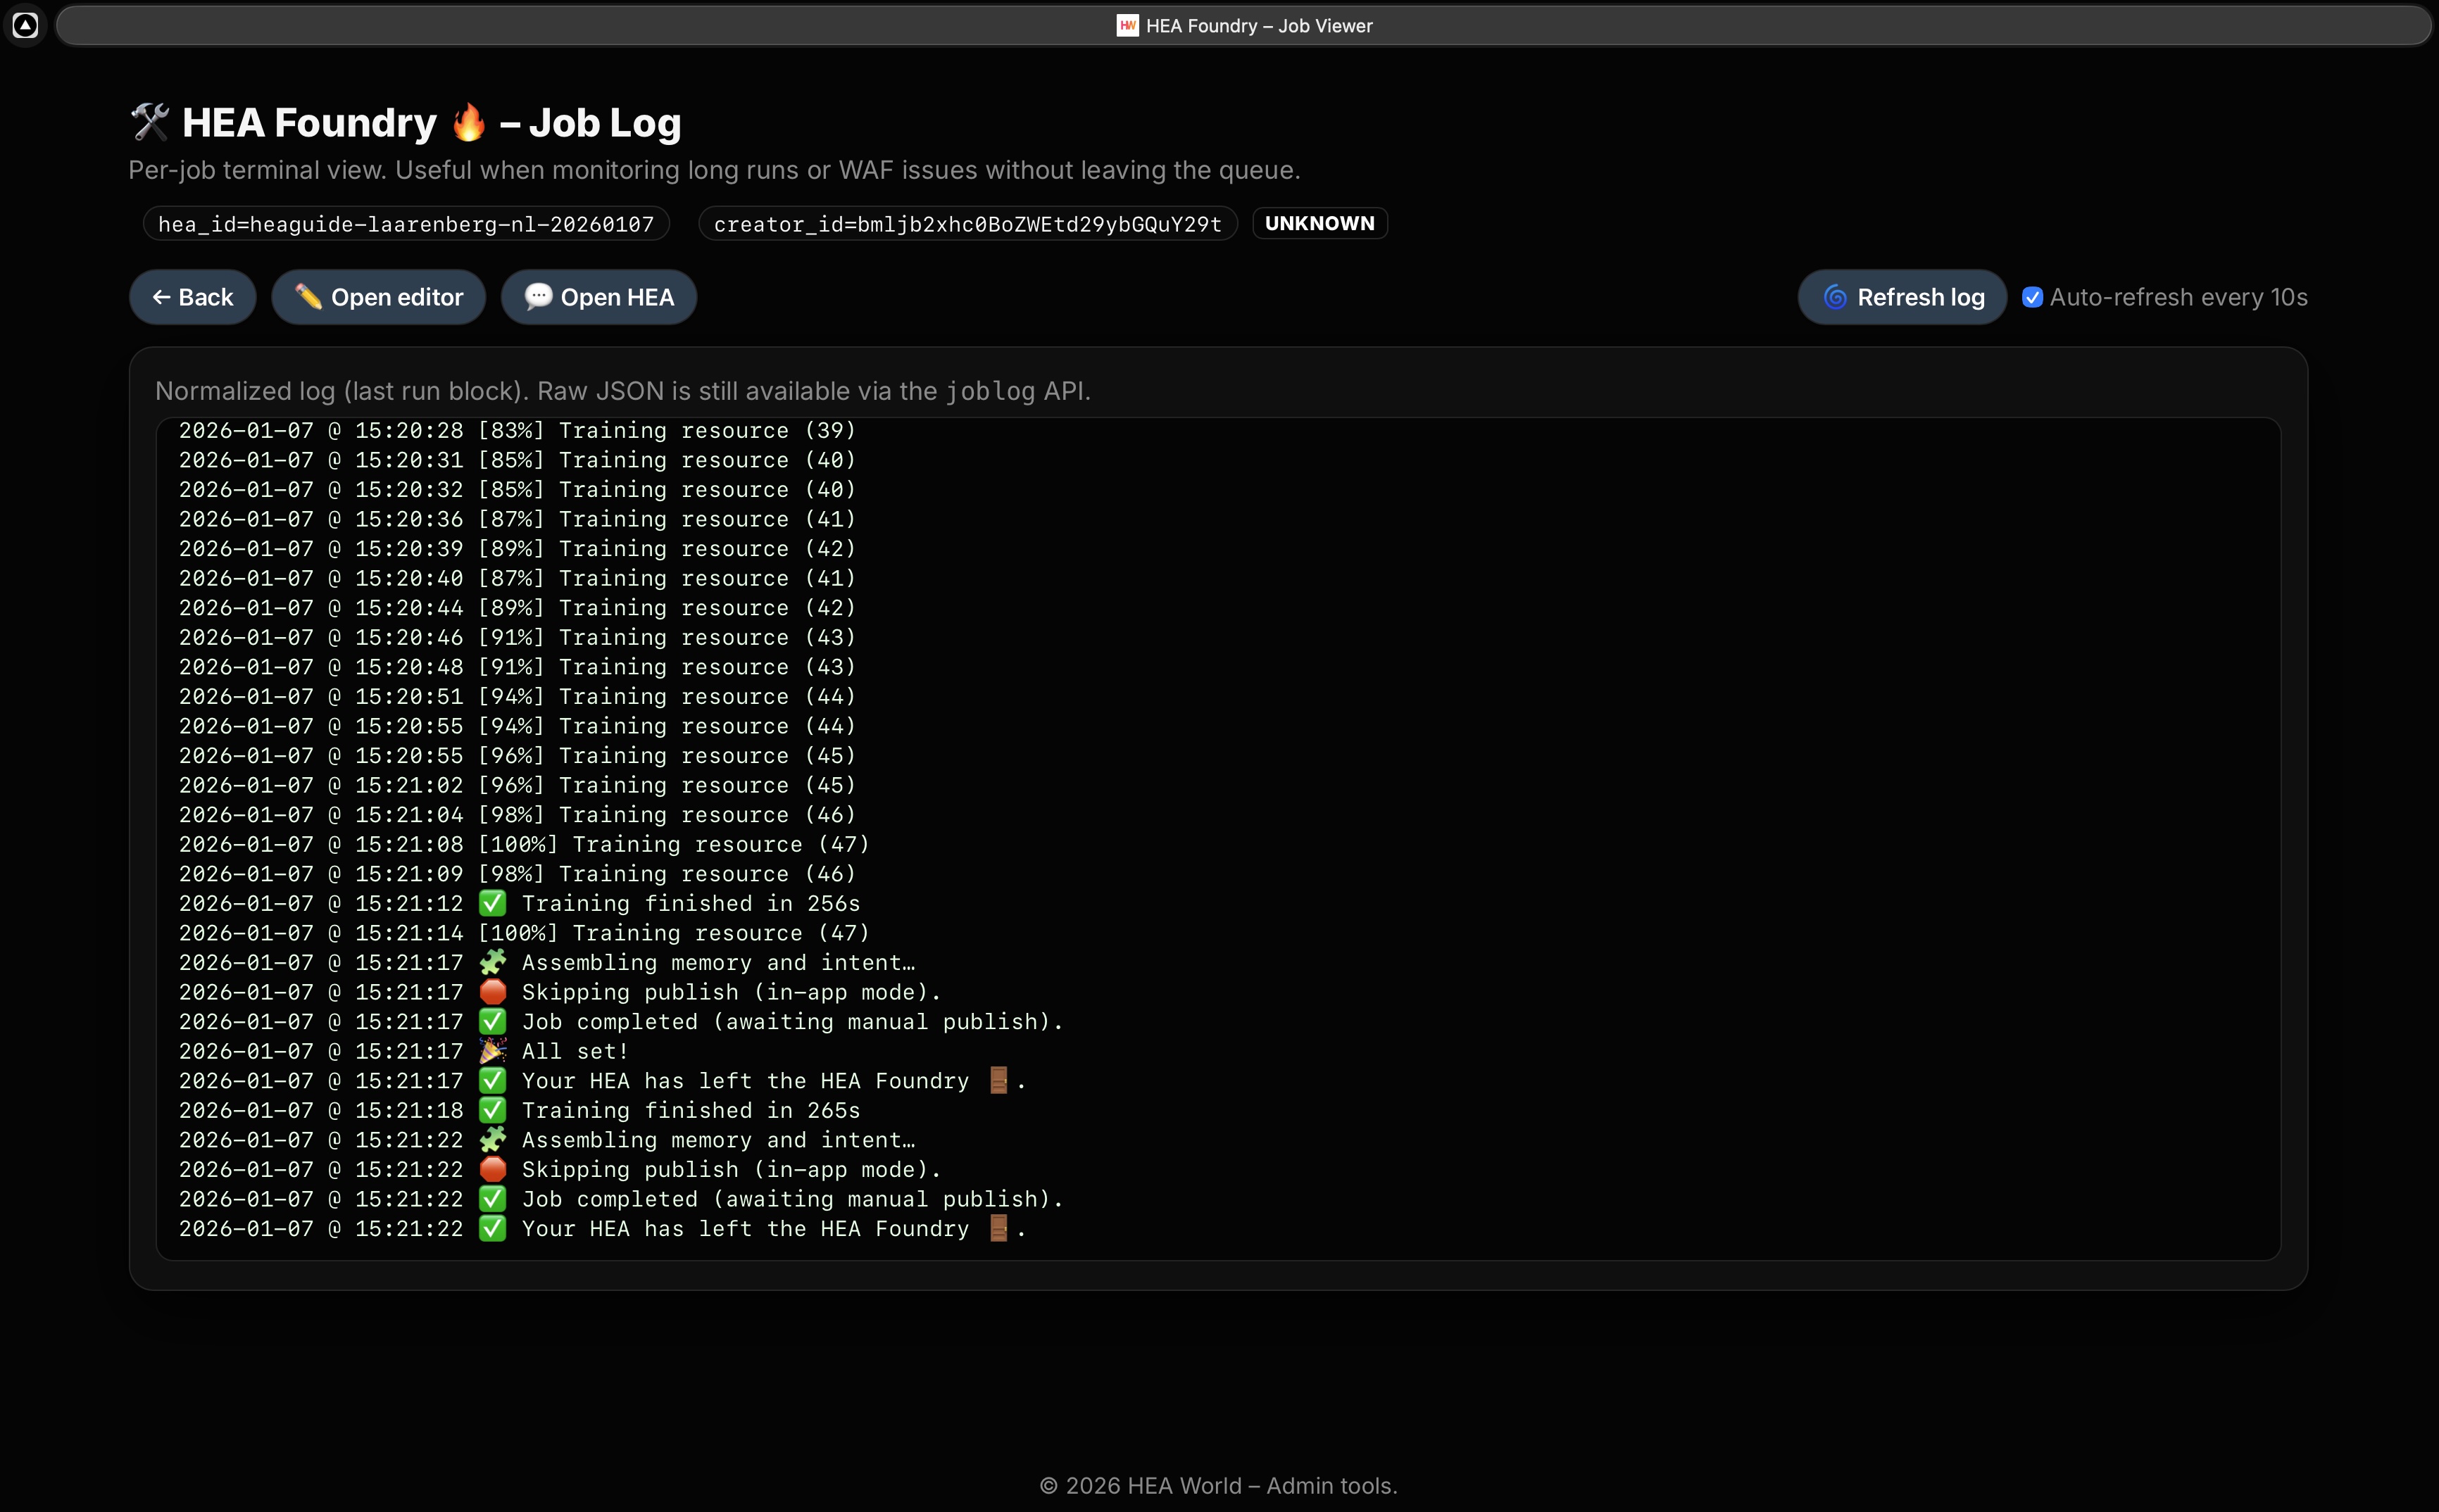Open the HEA editor
The height and width of the screenshot is (1512, 2439).
pos(378,296)
